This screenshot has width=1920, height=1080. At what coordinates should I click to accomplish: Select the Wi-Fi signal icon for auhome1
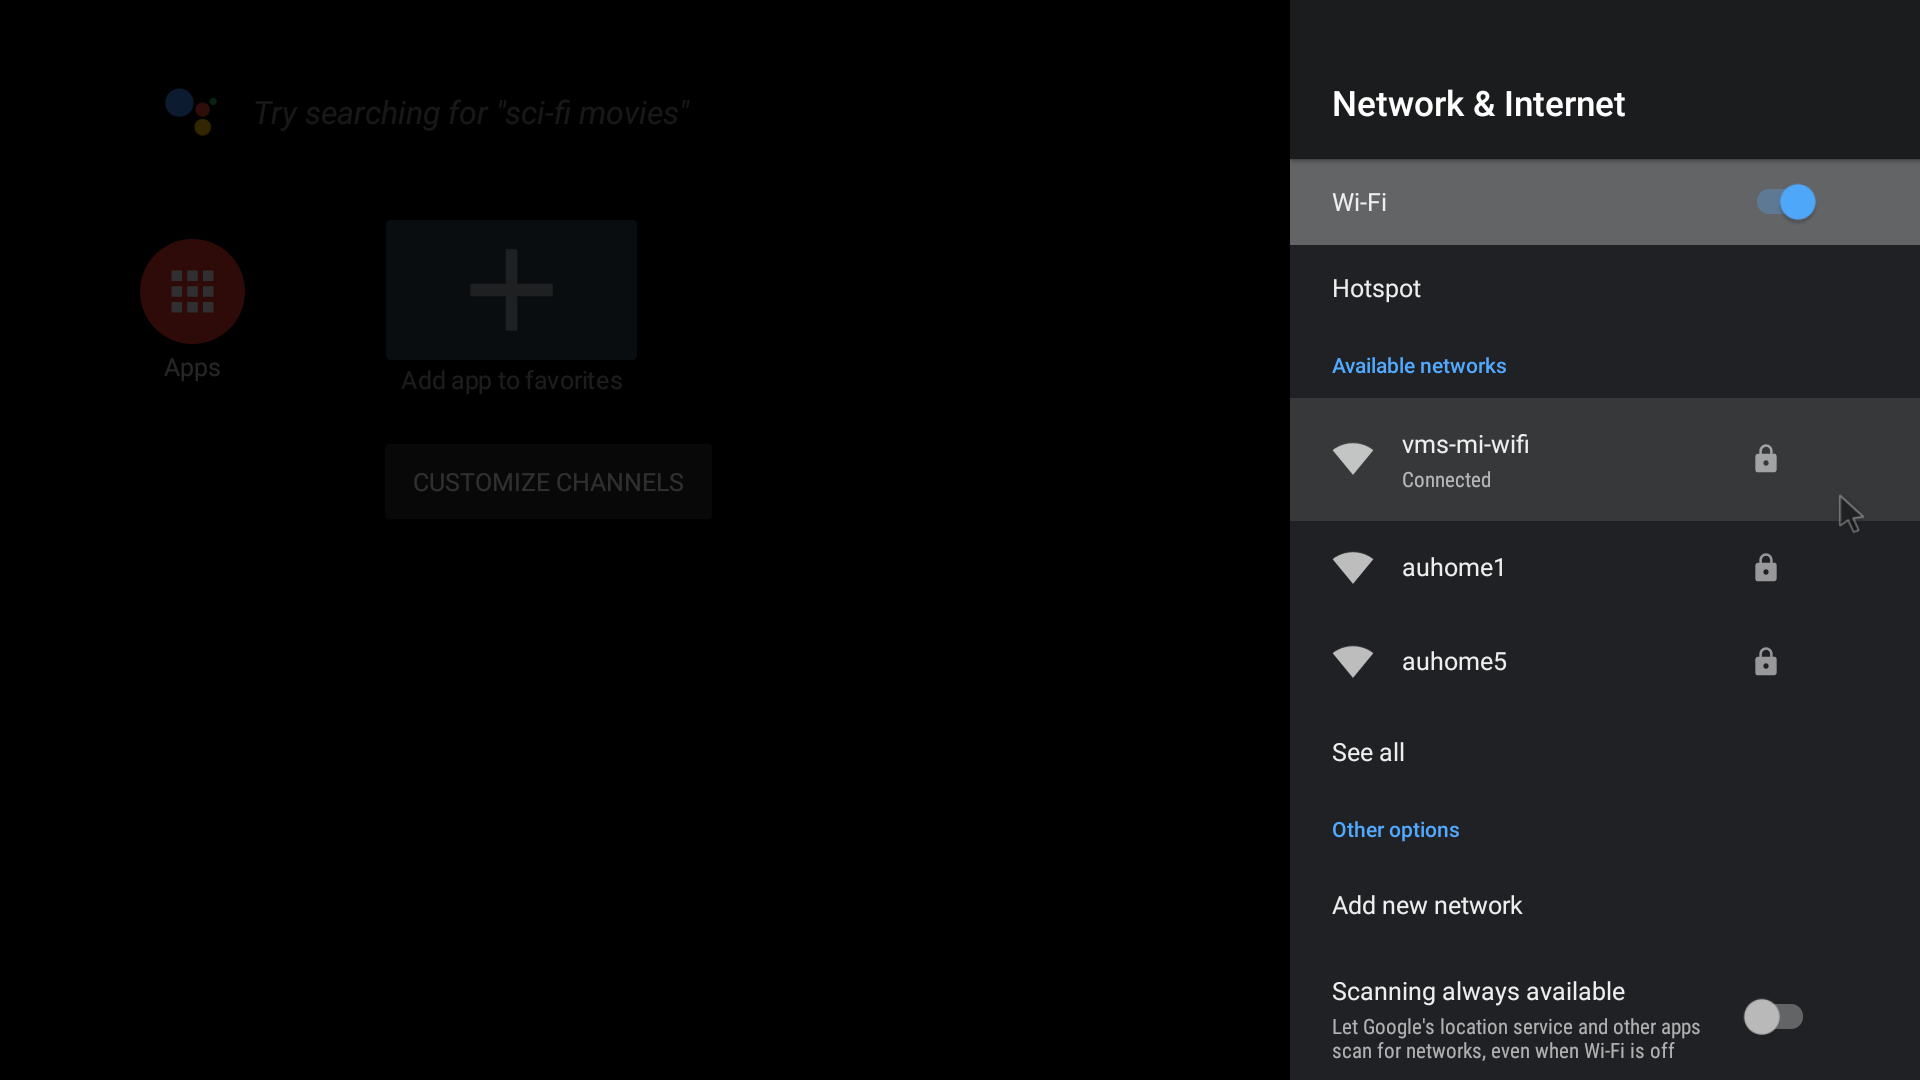click(1352, 567)
